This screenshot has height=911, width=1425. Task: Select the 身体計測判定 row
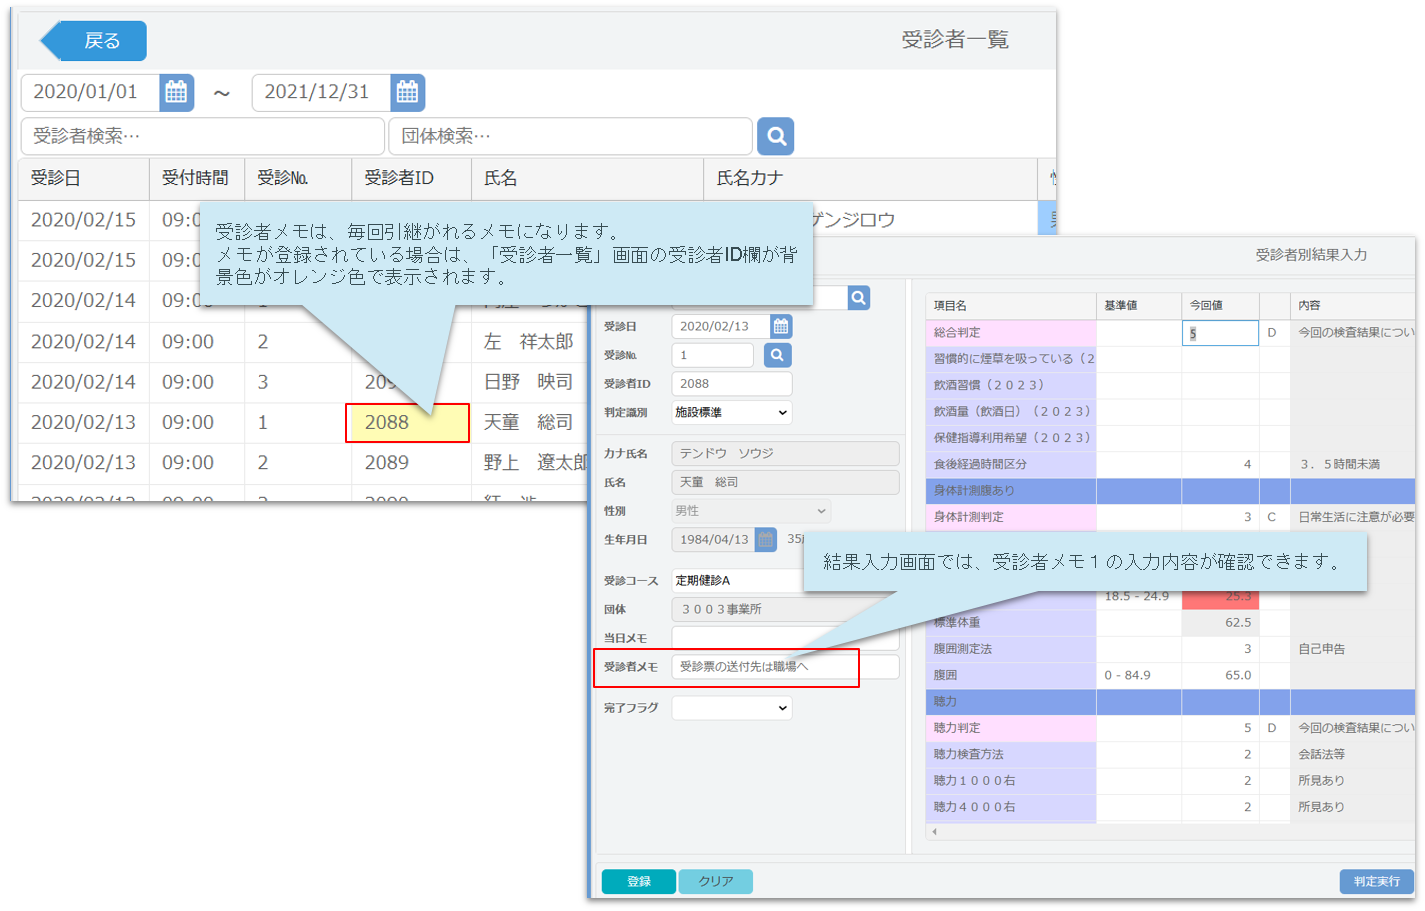click(x=1170, y=517)
